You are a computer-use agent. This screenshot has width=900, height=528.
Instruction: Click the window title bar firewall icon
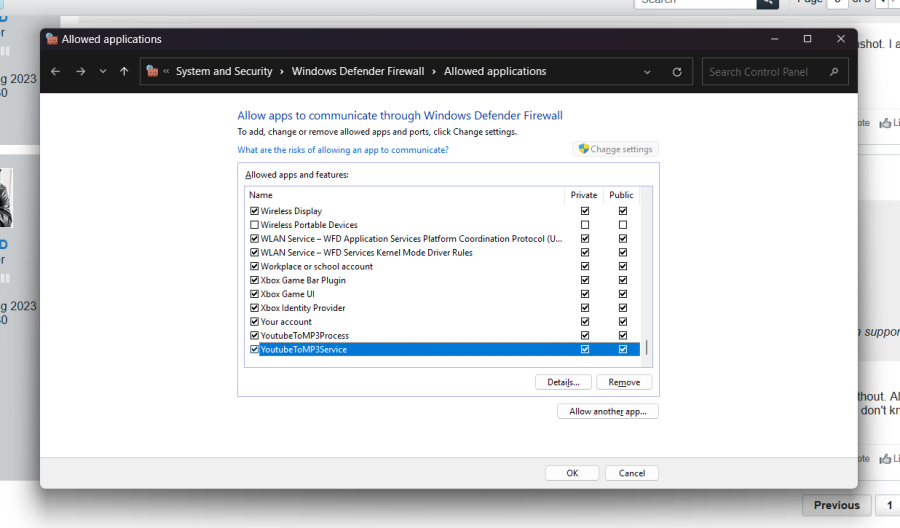52,39
